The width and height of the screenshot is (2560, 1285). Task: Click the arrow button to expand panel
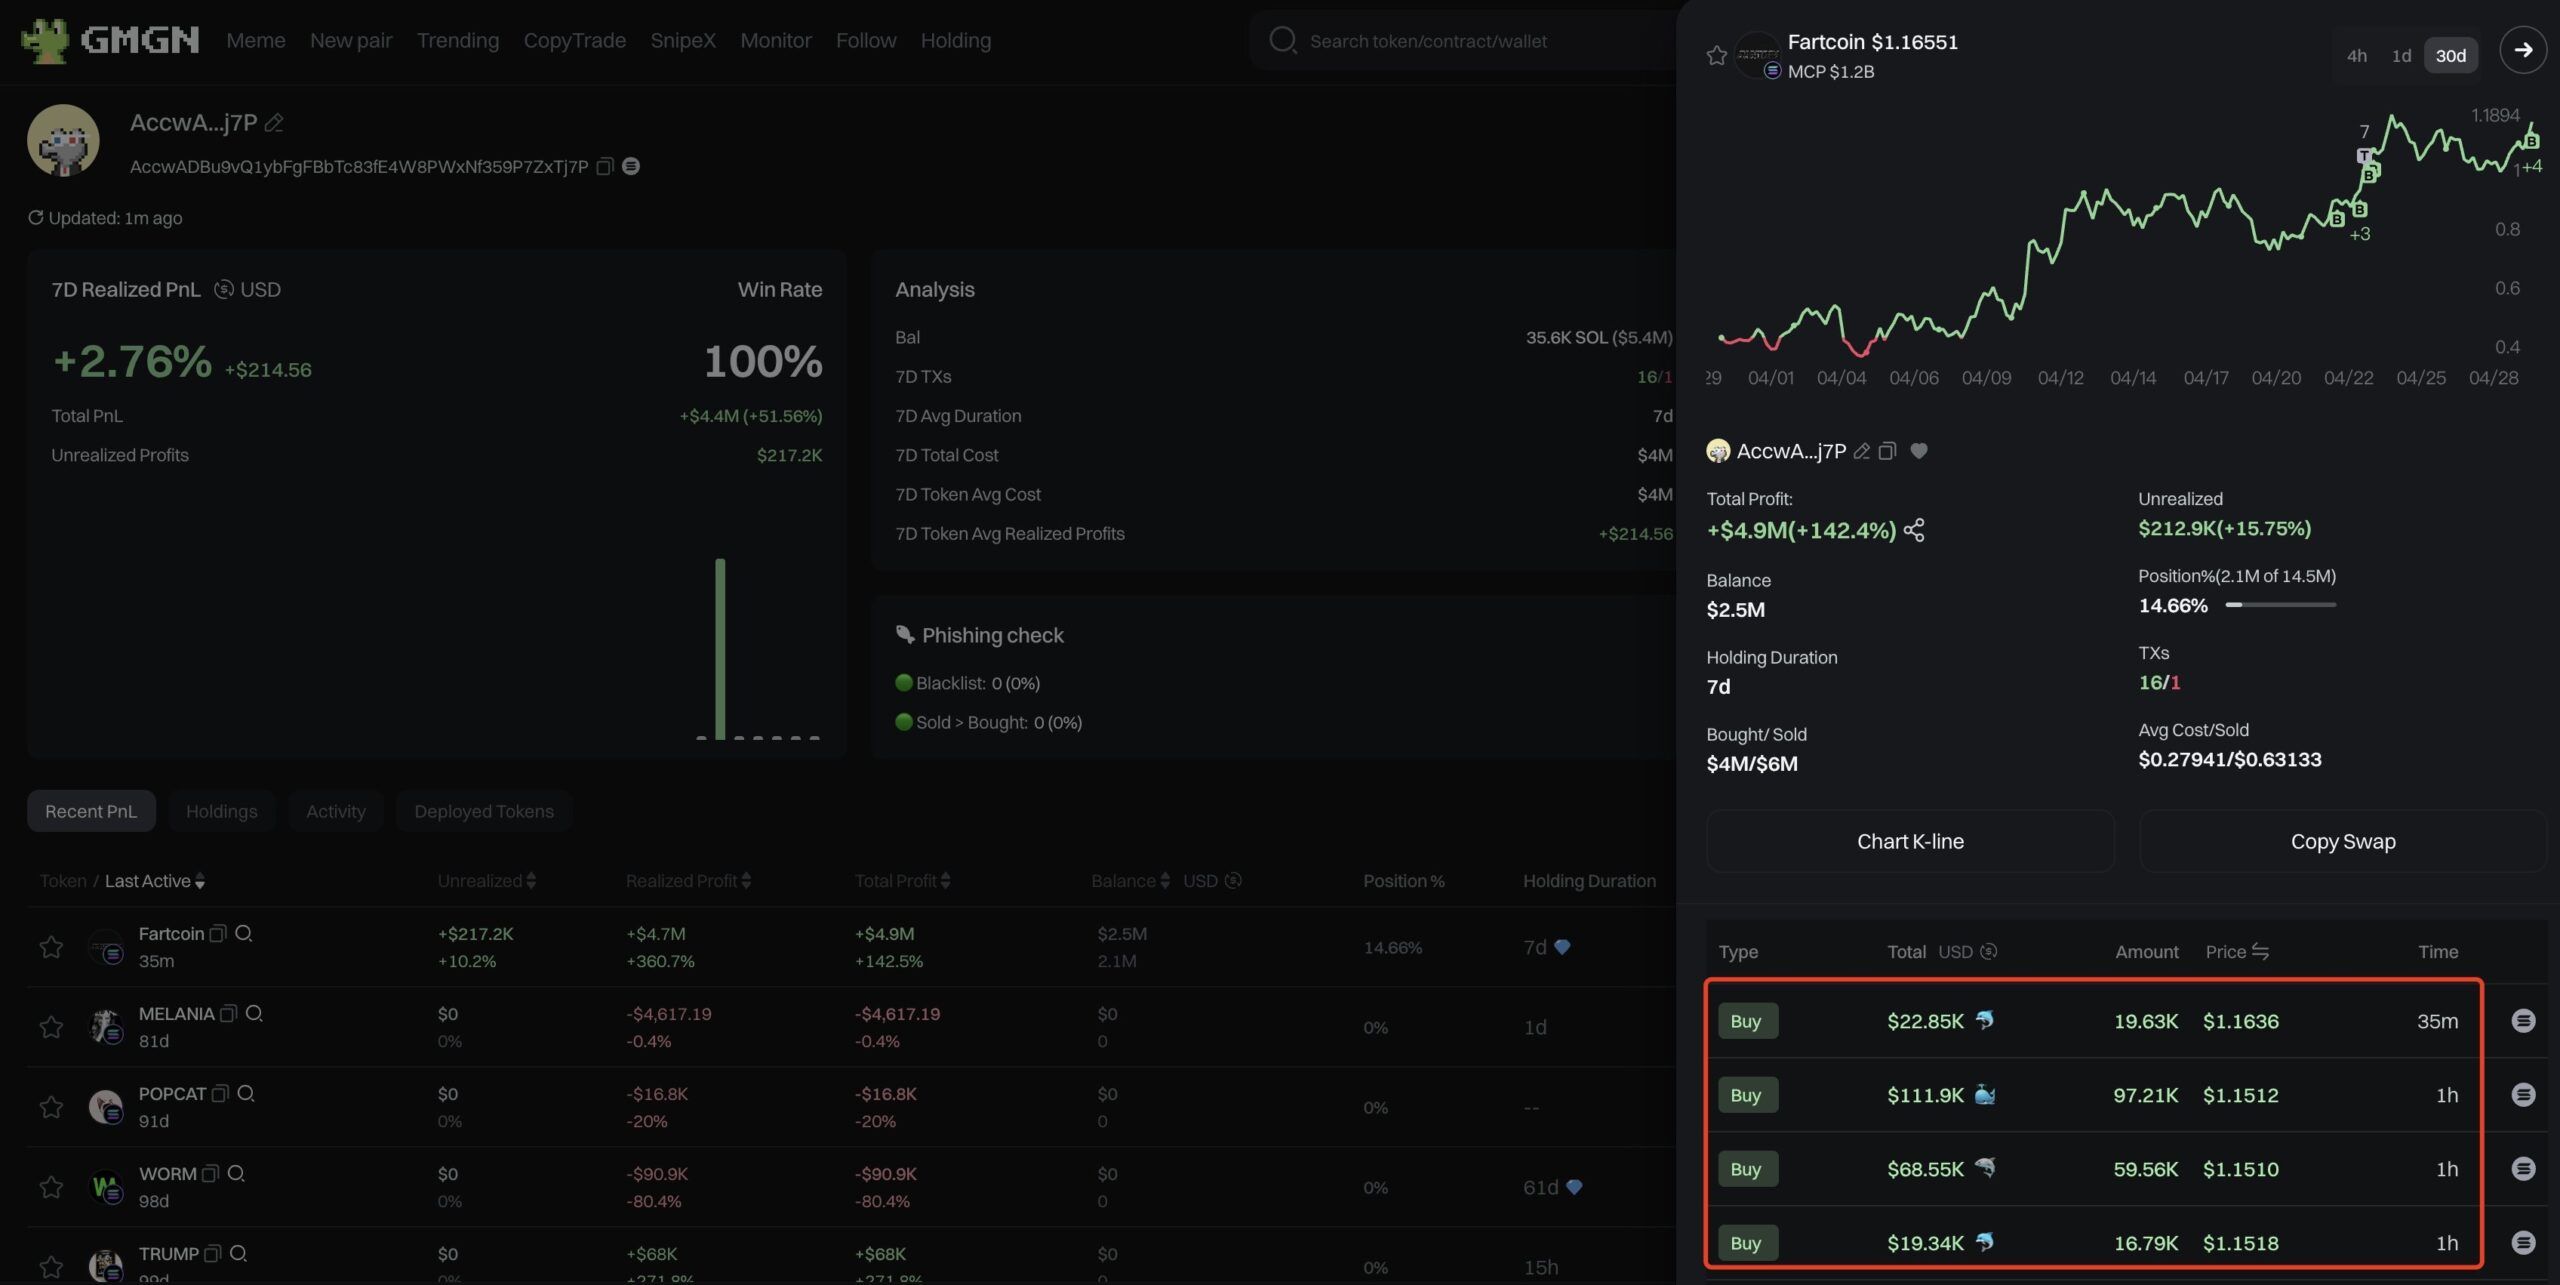tap(2522, 50)
